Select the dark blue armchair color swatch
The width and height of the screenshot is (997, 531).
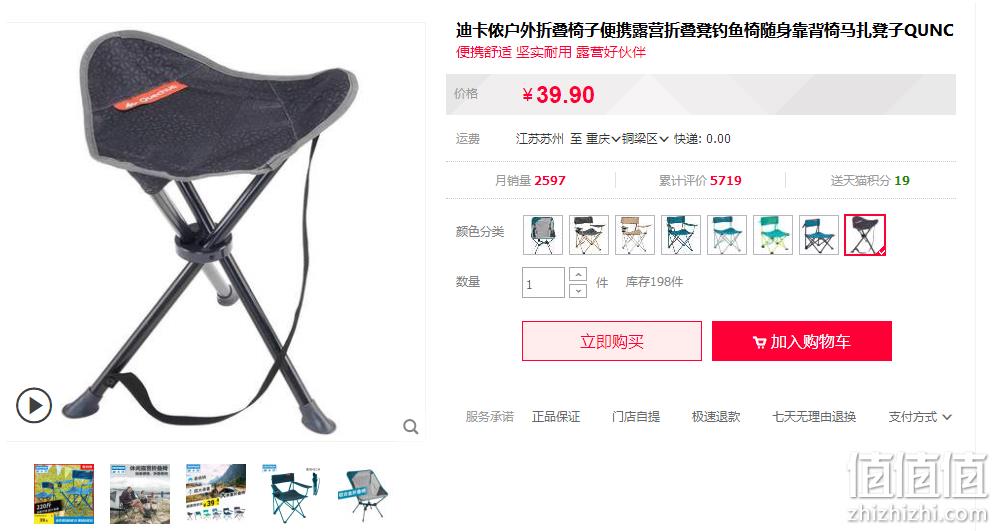pos(680,235)
